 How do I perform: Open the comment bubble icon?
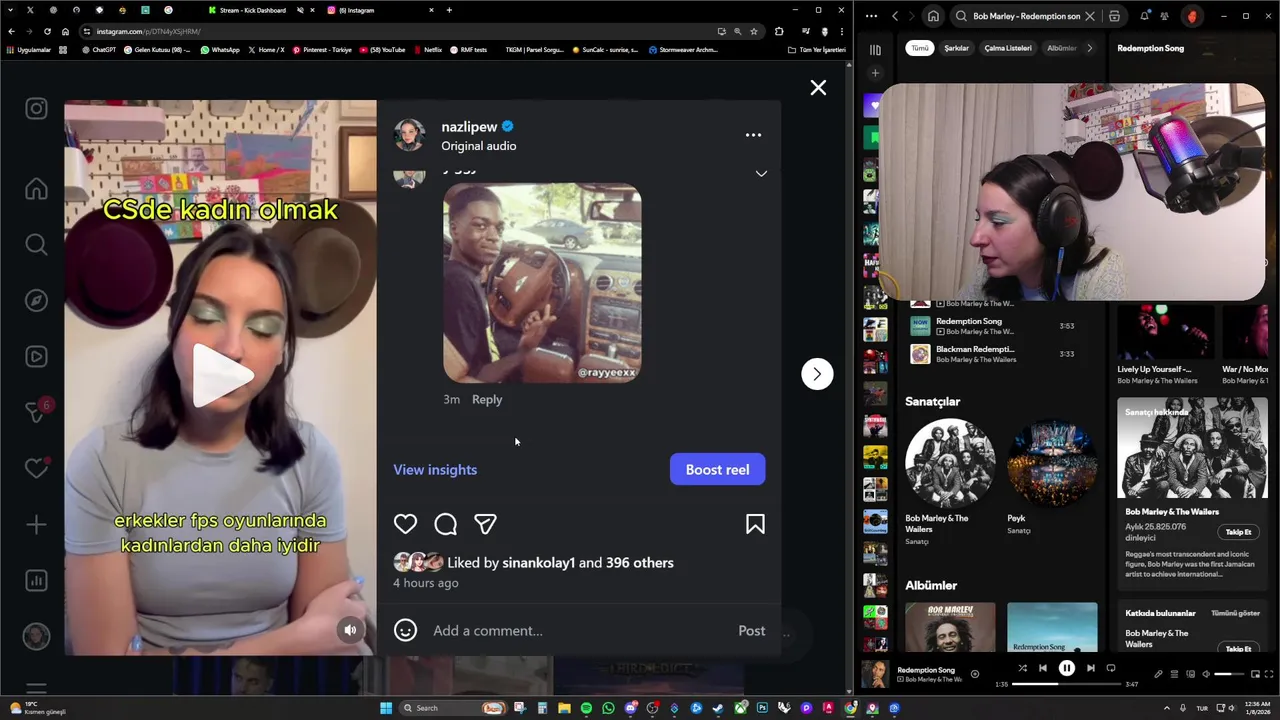click(445, 524)
